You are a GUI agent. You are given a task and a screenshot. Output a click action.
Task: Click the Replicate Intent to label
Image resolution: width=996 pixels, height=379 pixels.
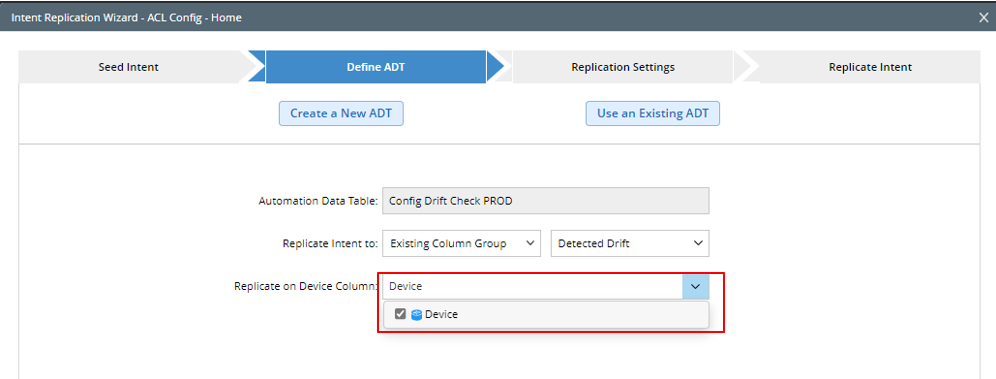point(330,244)
